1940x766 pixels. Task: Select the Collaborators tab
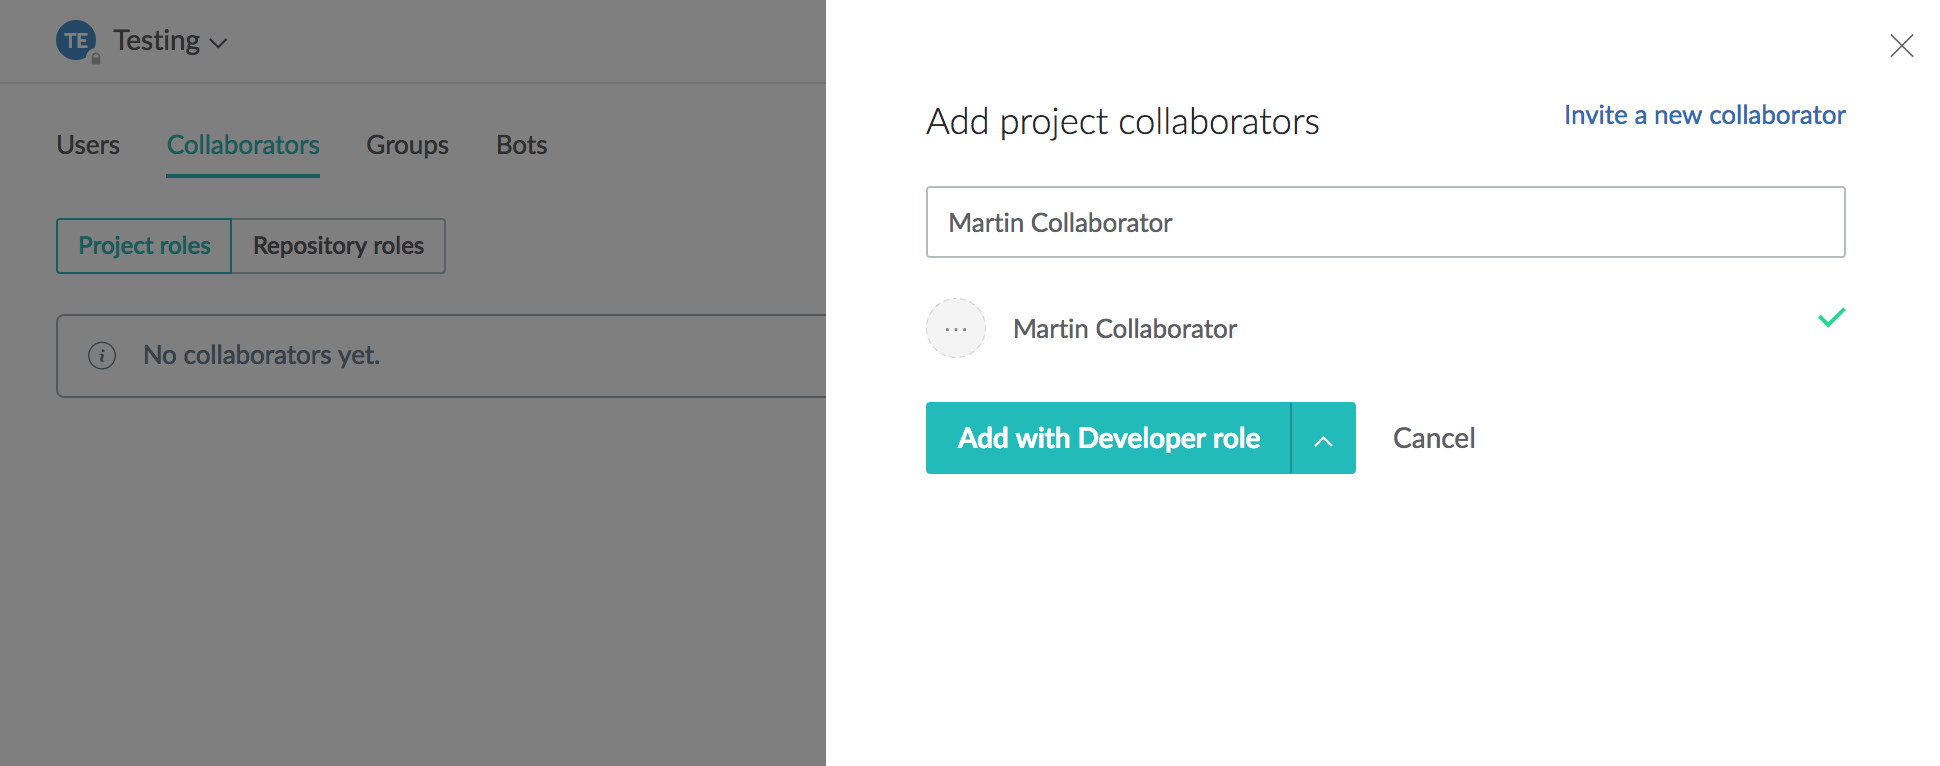(243, 145)
